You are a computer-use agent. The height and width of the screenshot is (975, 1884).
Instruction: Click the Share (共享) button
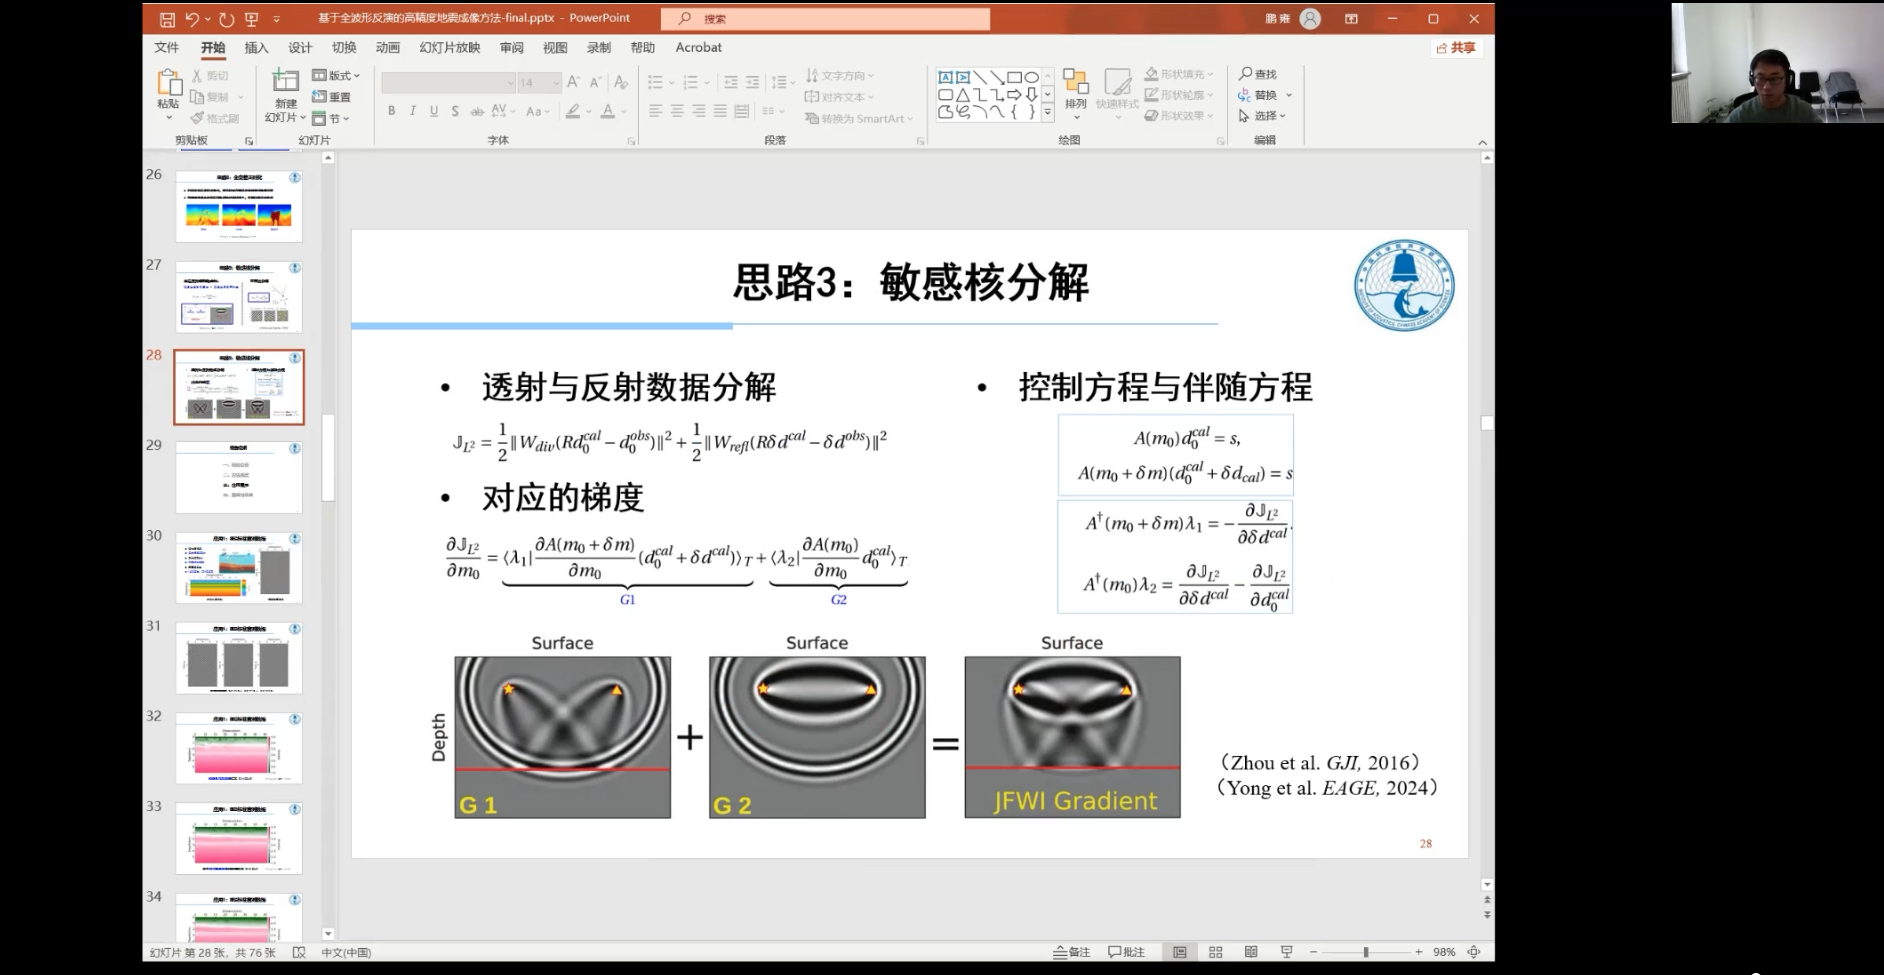1456,47
